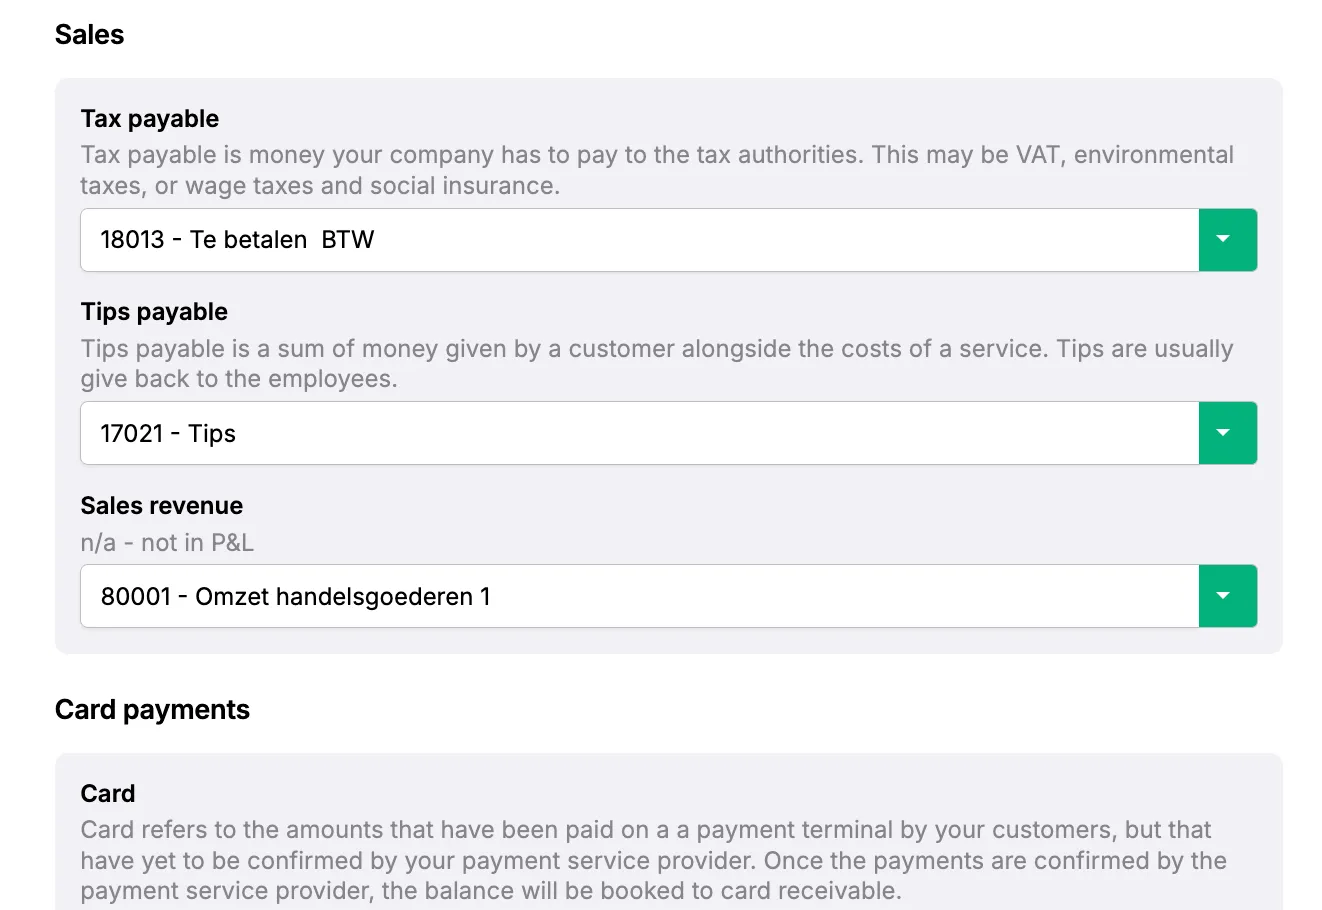Image resolution: width=1322 pixels, height=910 pixels.
Task: Click the Tax payable description text
Action: 656,170
